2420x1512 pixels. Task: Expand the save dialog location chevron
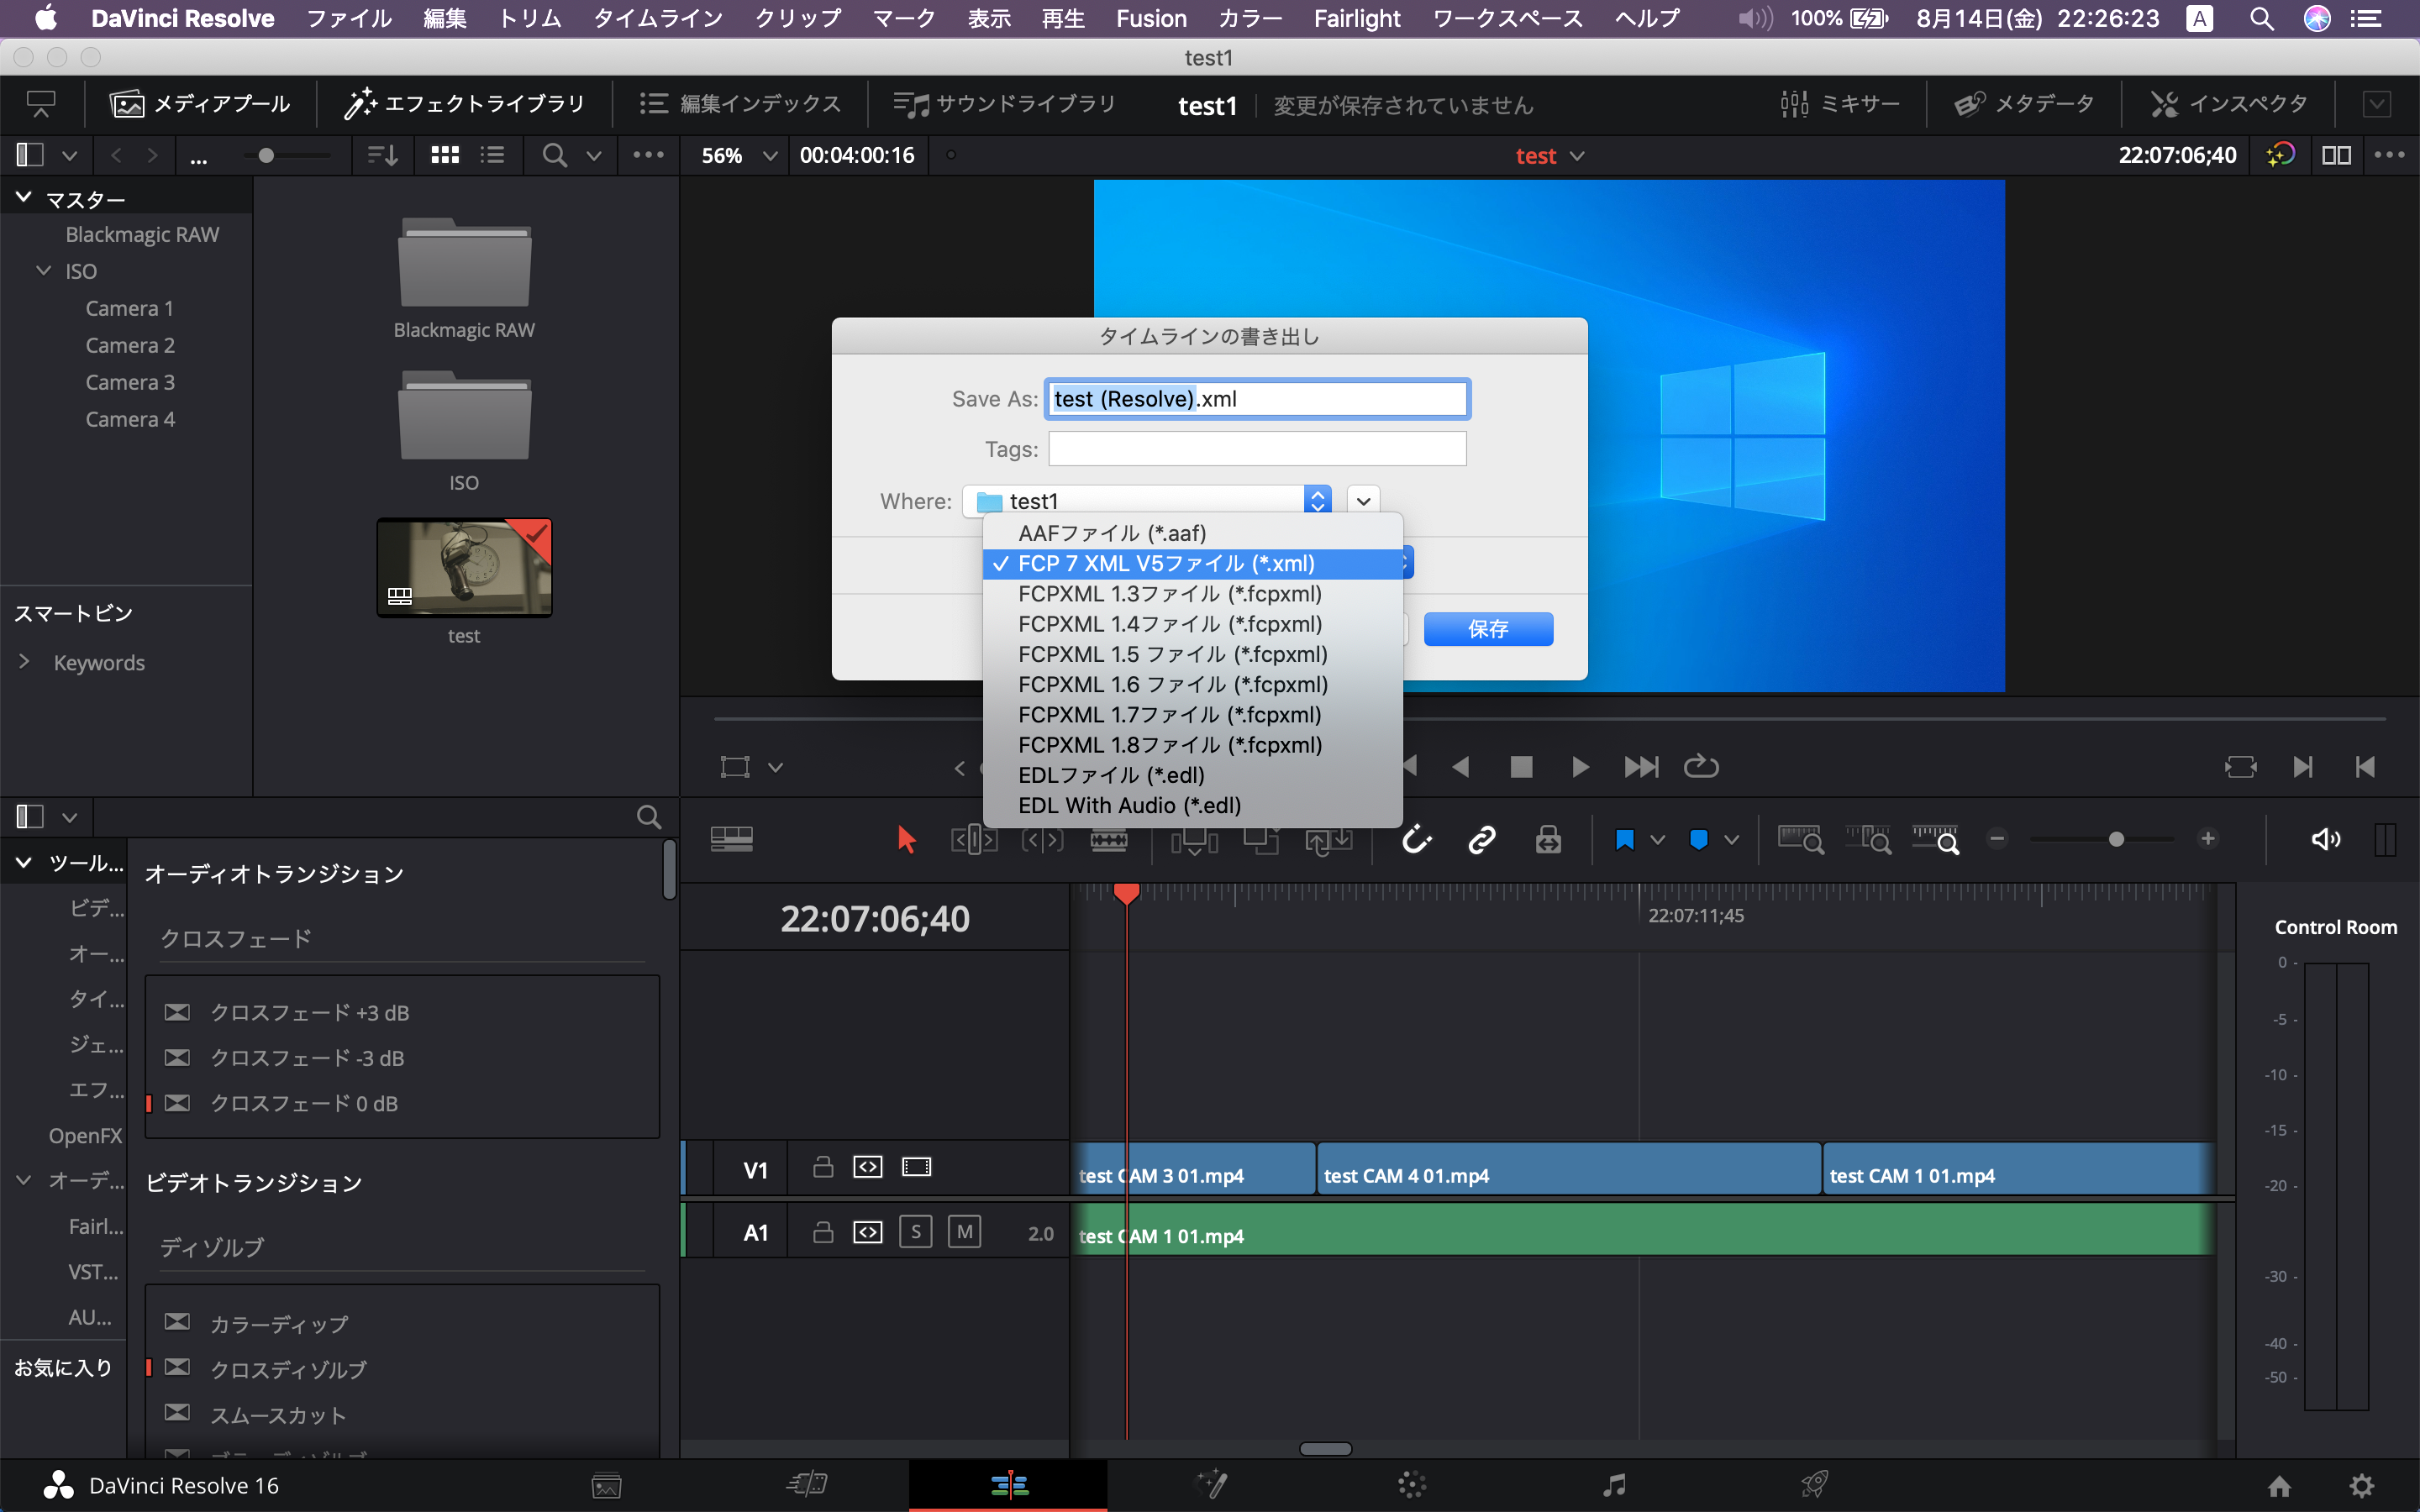[x=1363, y=501]
